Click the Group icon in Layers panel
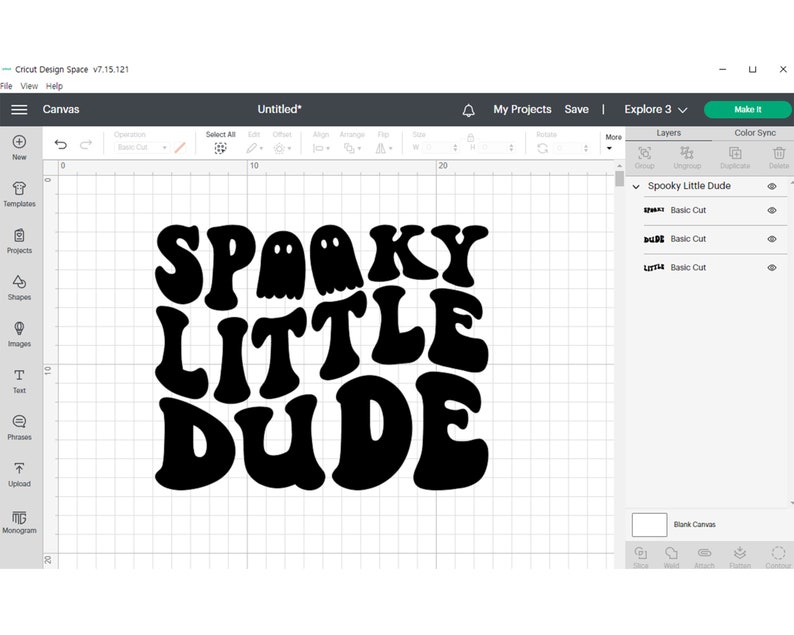The width and height of the screenshot is (794, 635). [x=645, y=153]
